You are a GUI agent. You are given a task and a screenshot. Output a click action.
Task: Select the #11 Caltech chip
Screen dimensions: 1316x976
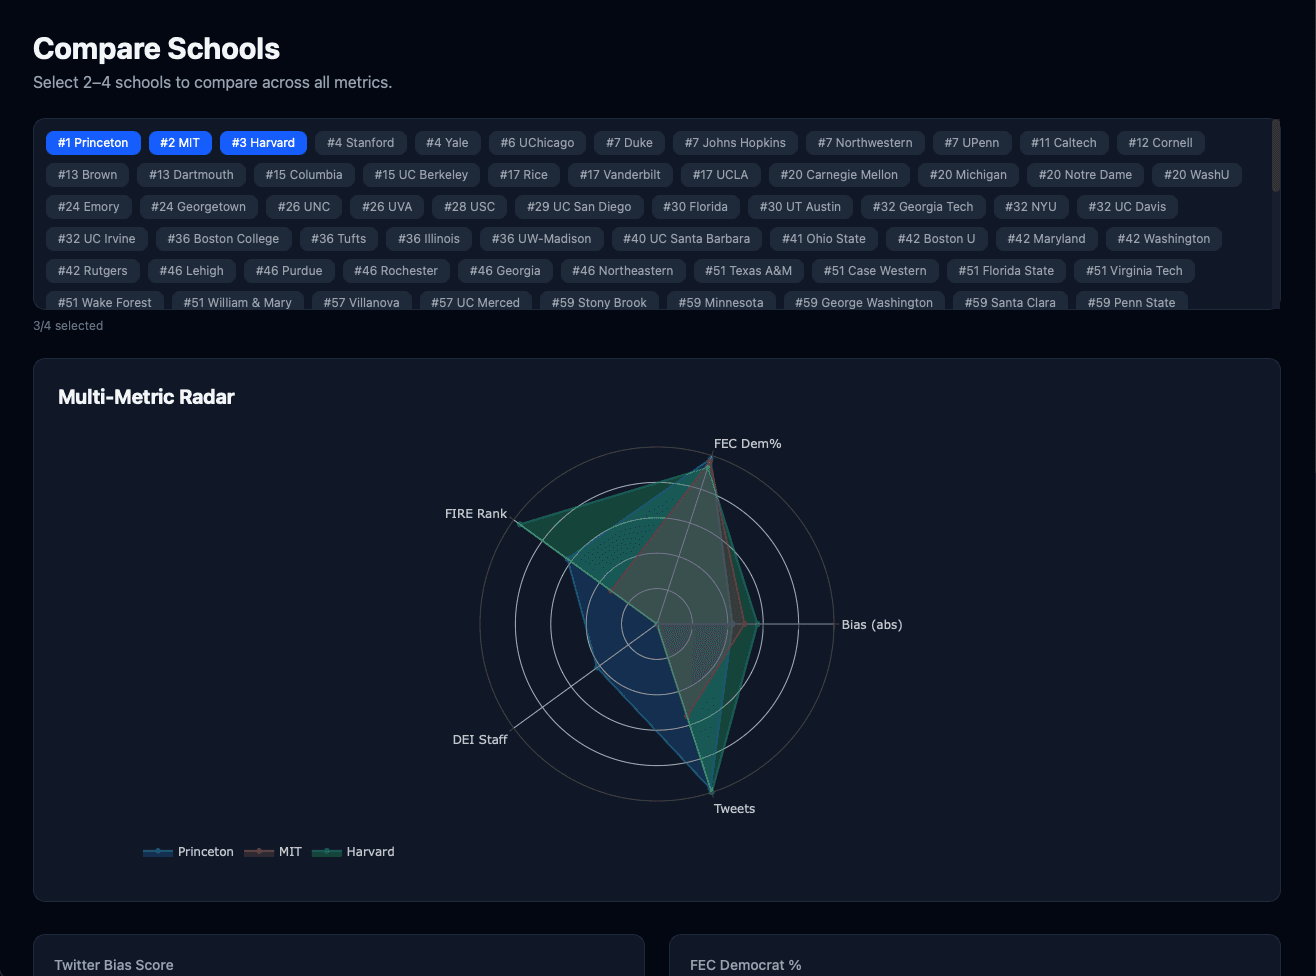click(1063, 143)
